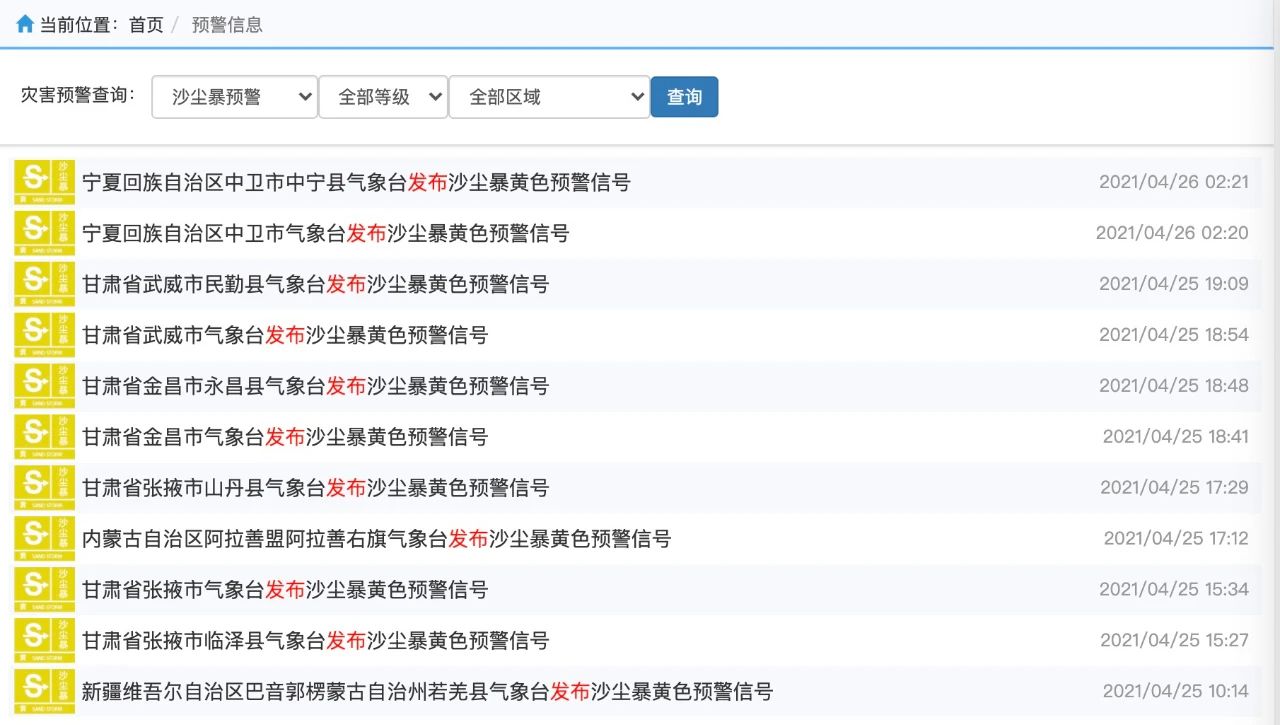Click sandstorm icon beside 中卫市中宁县 warning

[x=45, y=182]
